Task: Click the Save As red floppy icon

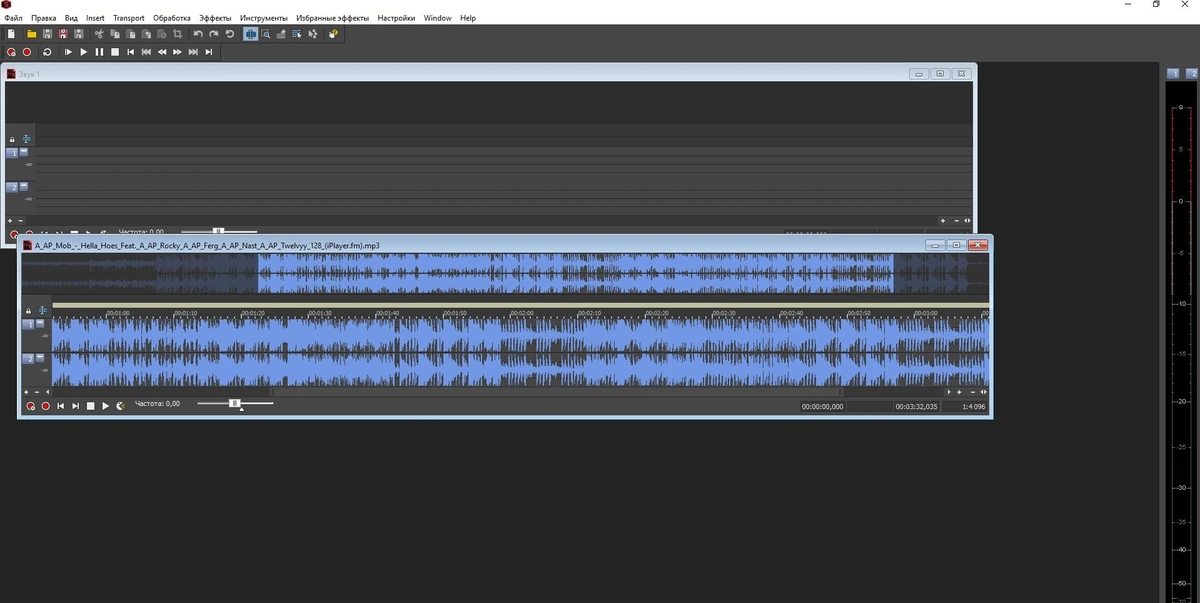Action: (x=63, y=34)
